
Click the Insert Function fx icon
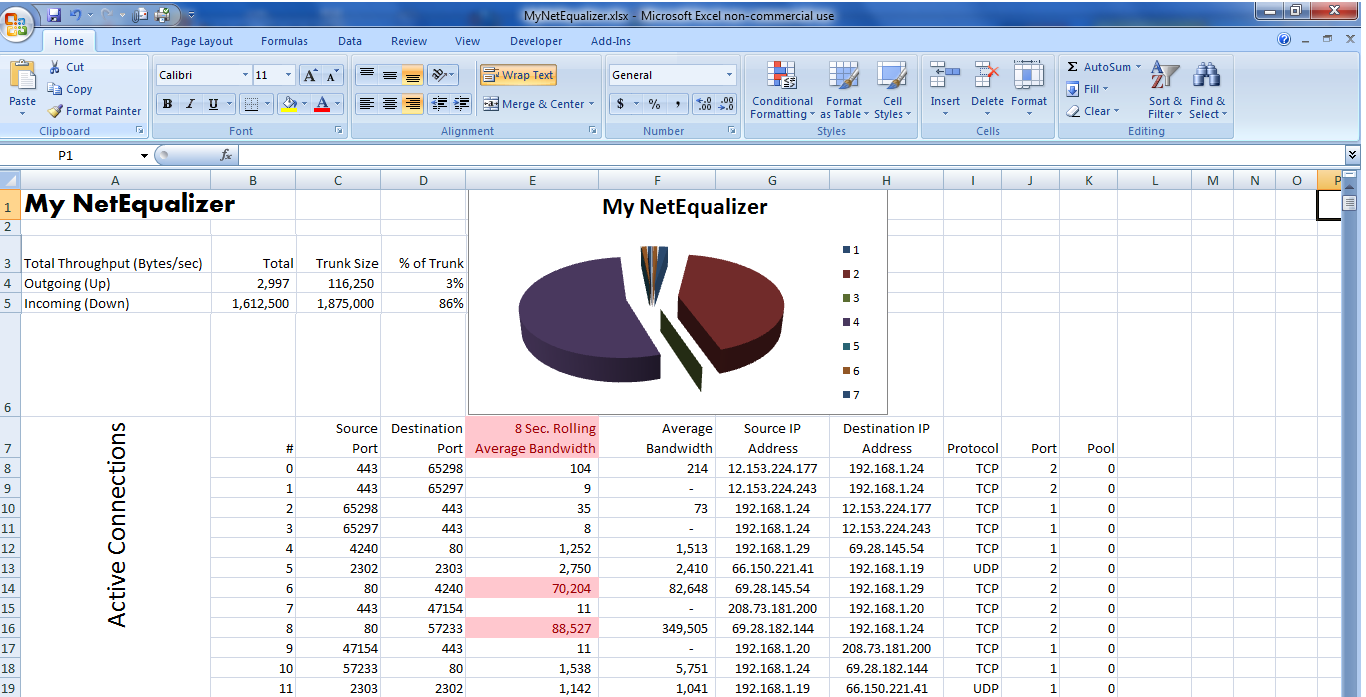coord(226,155)
